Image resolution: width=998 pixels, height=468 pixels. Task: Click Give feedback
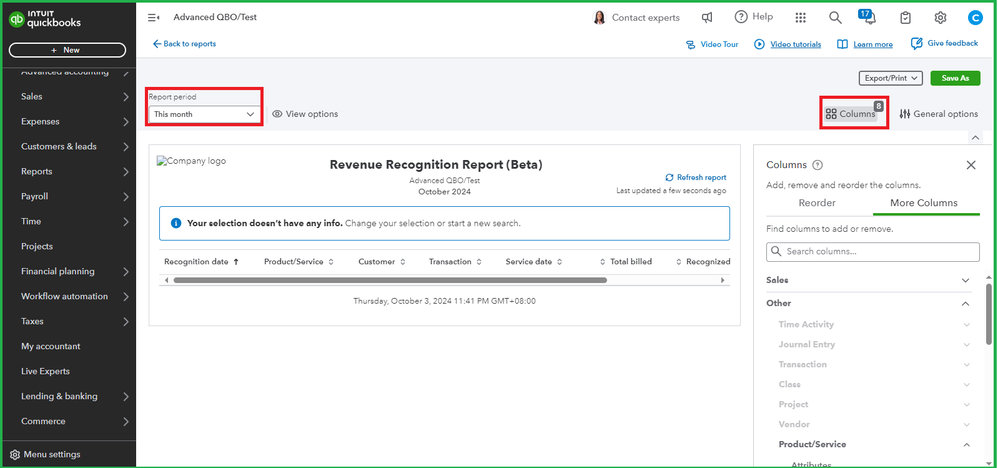(x=945, y=43)
